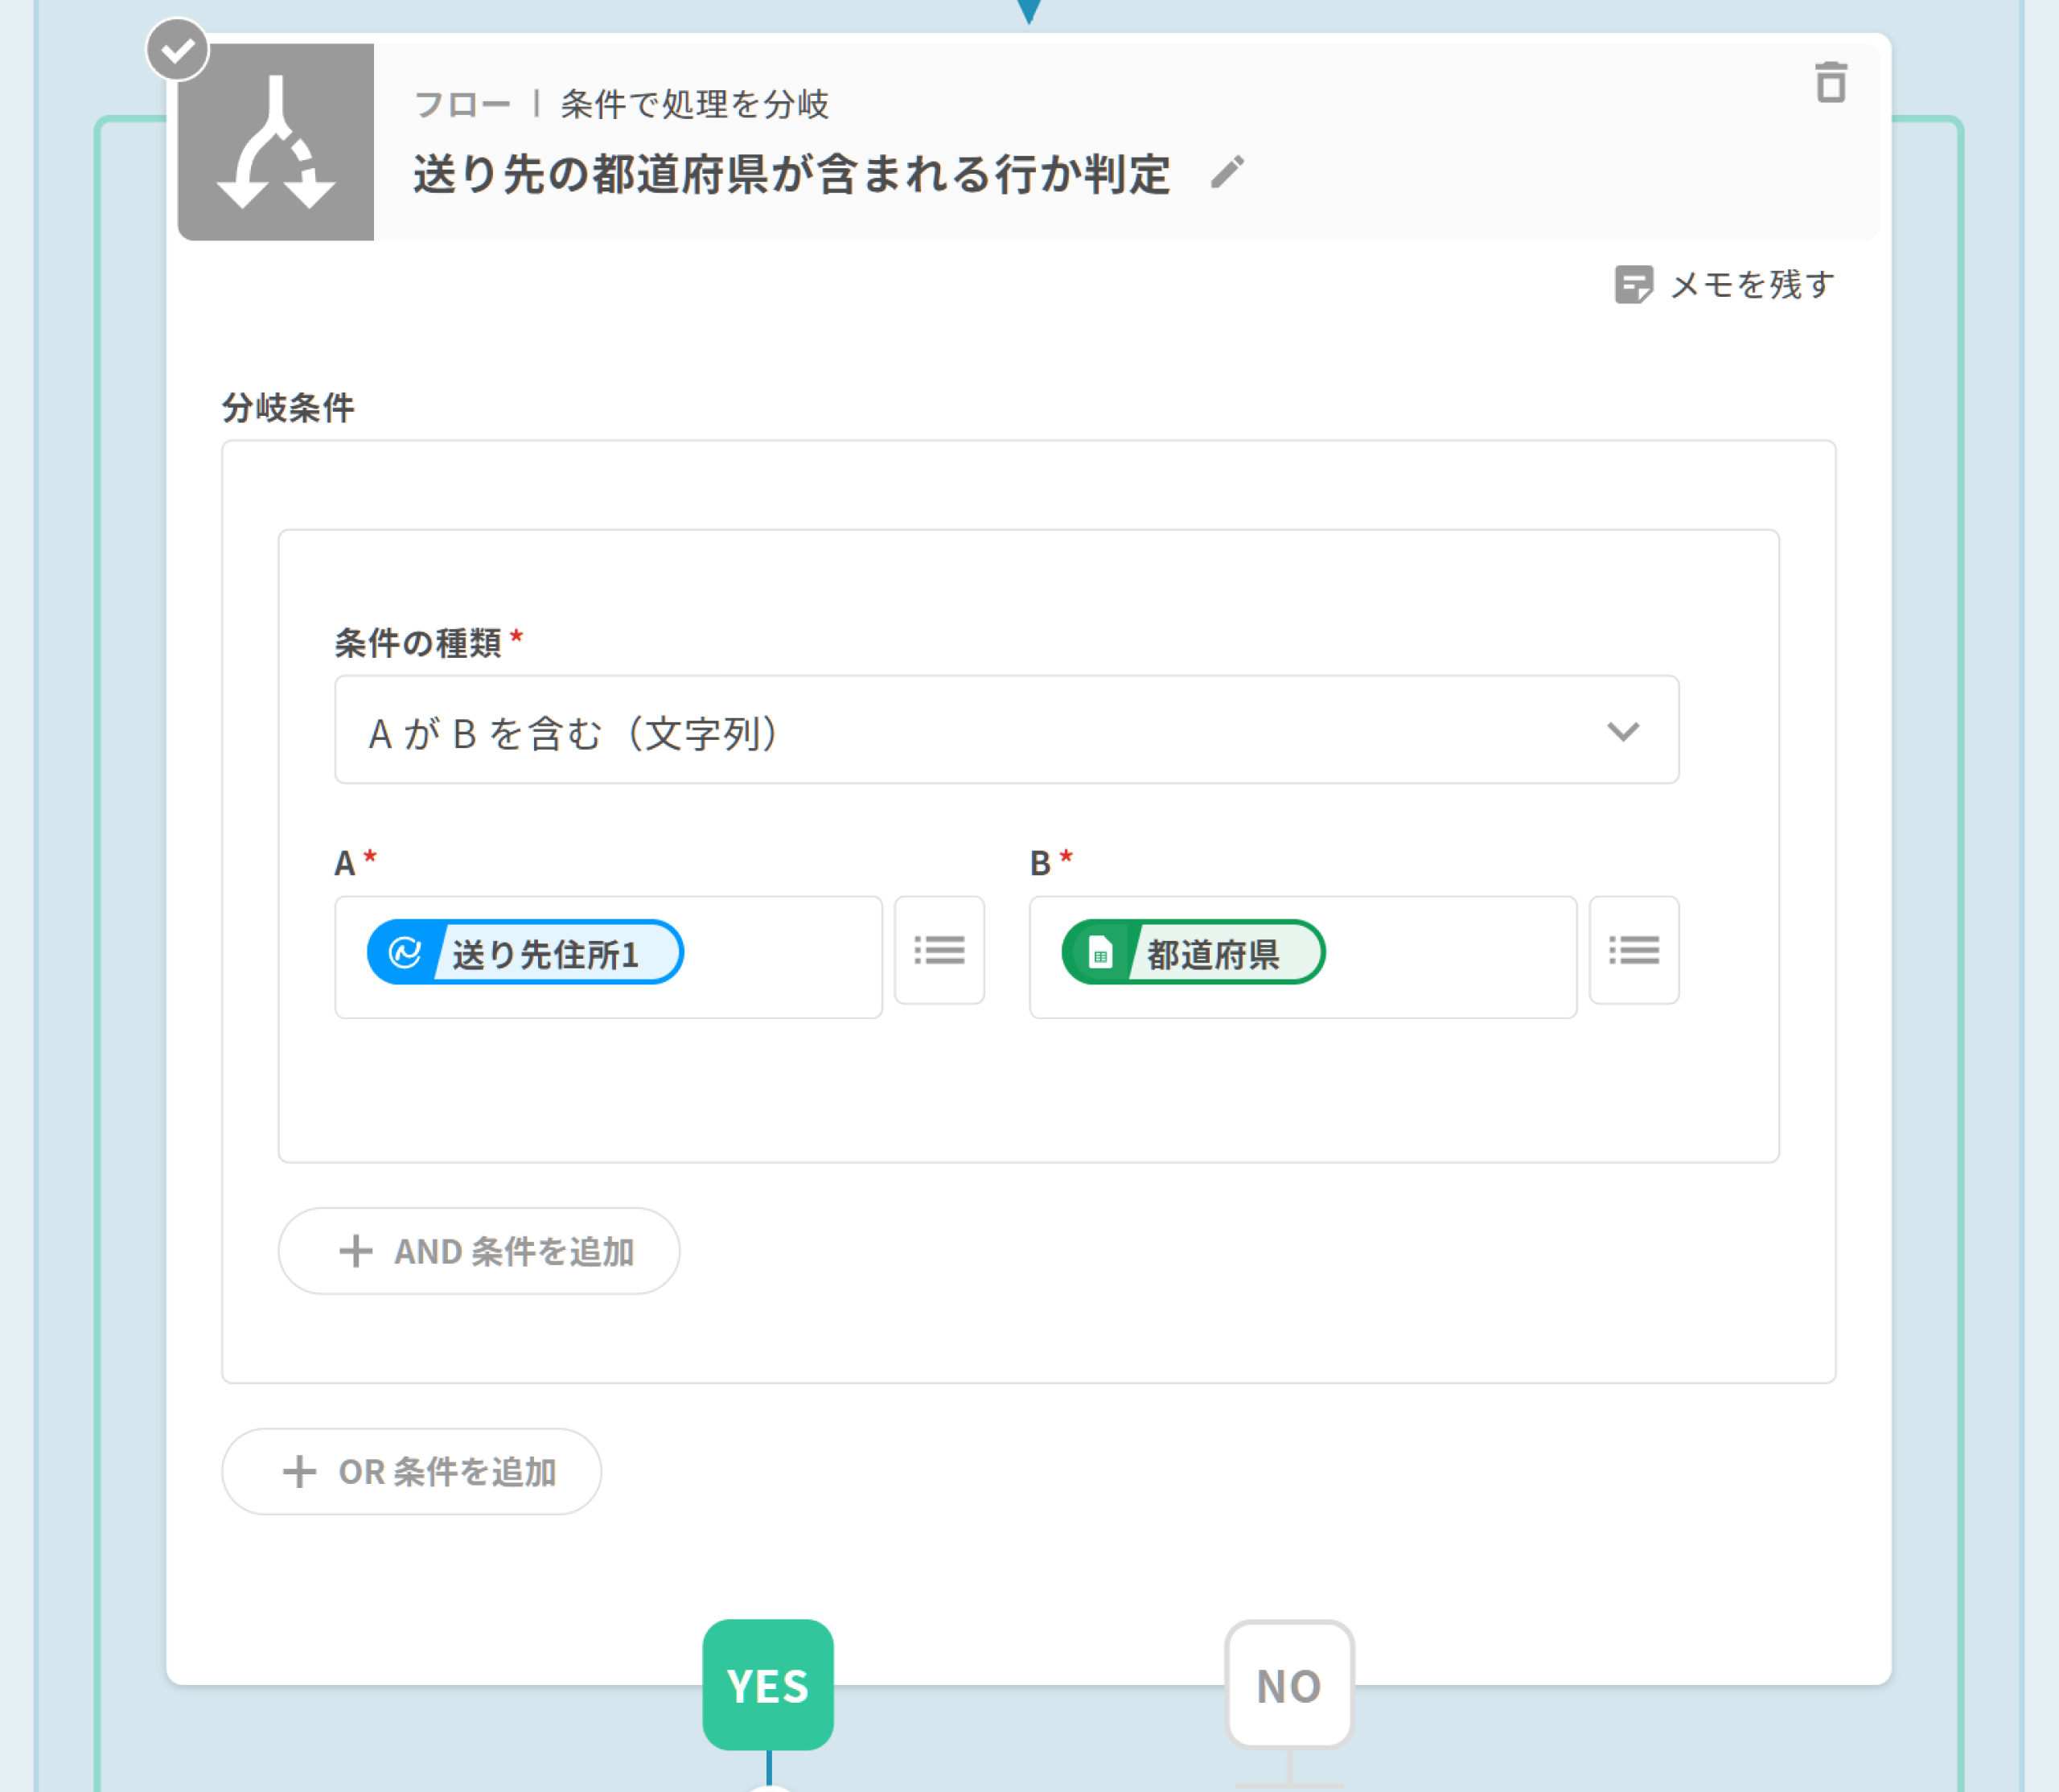Image resolution: width=2059 pixels, height=1792 pixels.
Task: Click the dropdown chevron arrow
Action: [1622, 731]
